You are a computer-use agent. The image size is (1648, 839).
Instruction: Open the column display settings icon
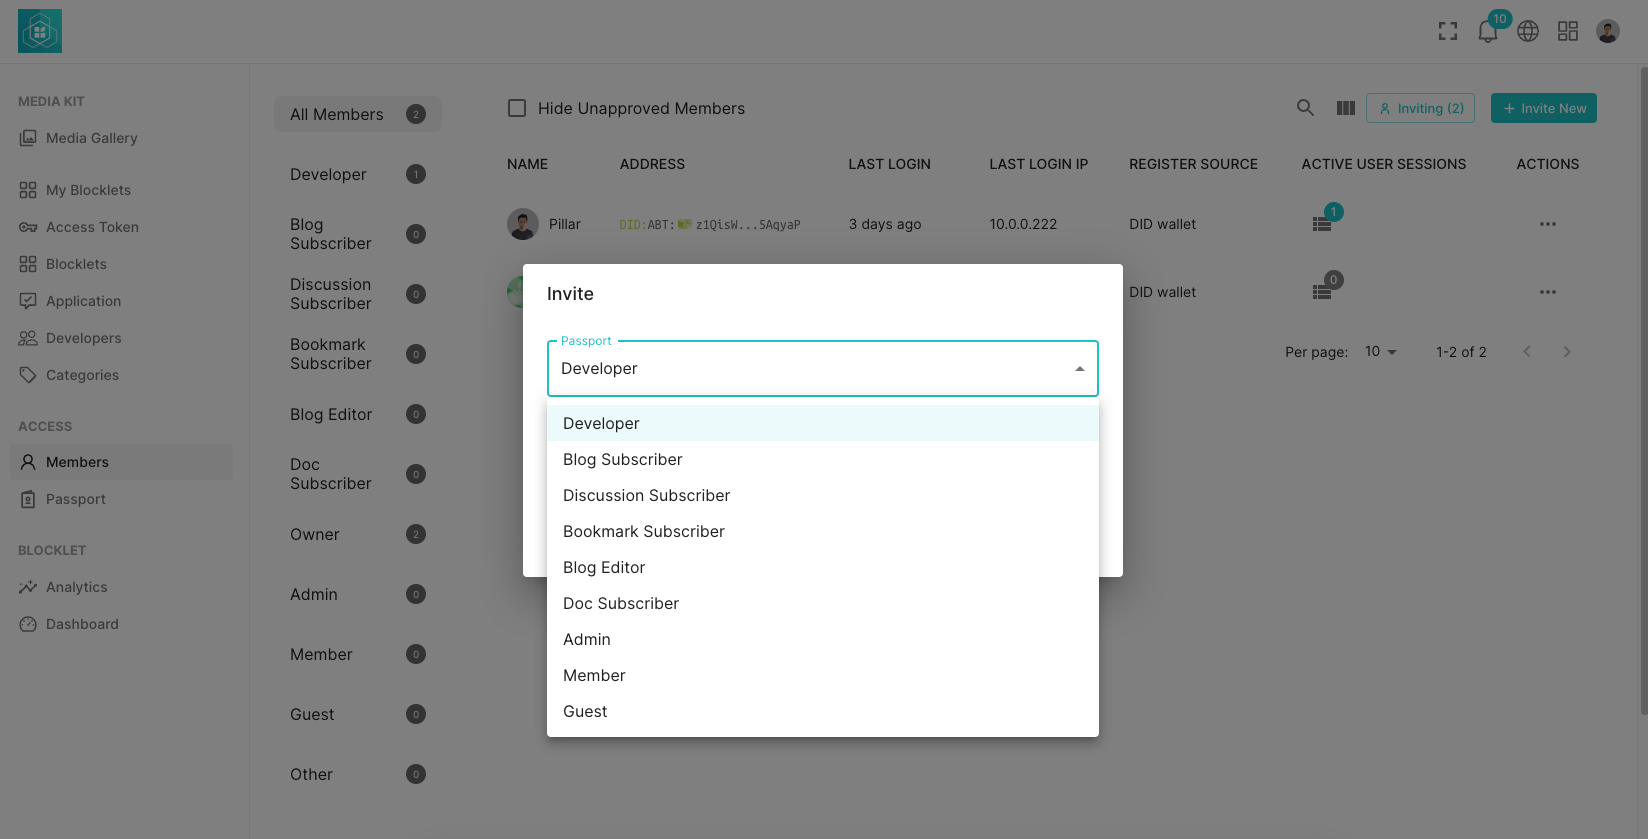pos(1345,108)
